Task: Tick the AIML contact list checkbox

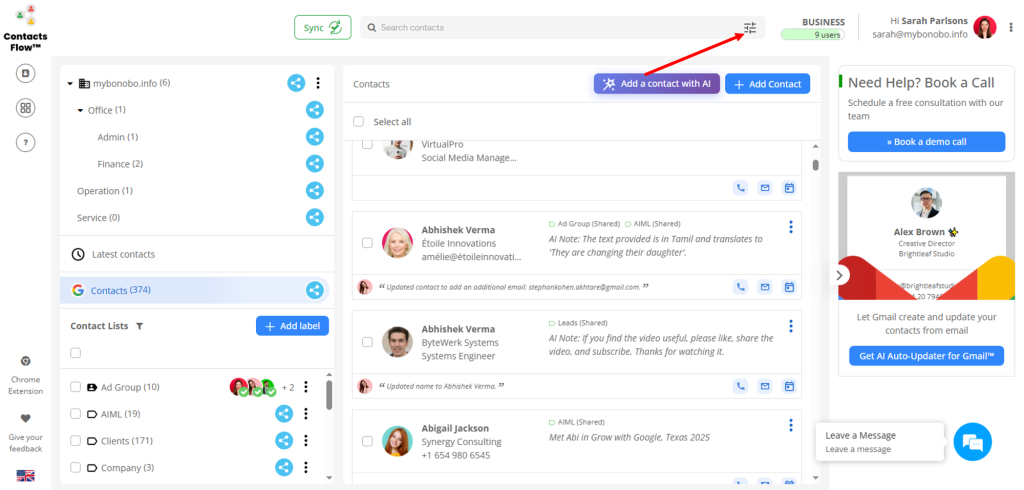Action: click(76, 414)
